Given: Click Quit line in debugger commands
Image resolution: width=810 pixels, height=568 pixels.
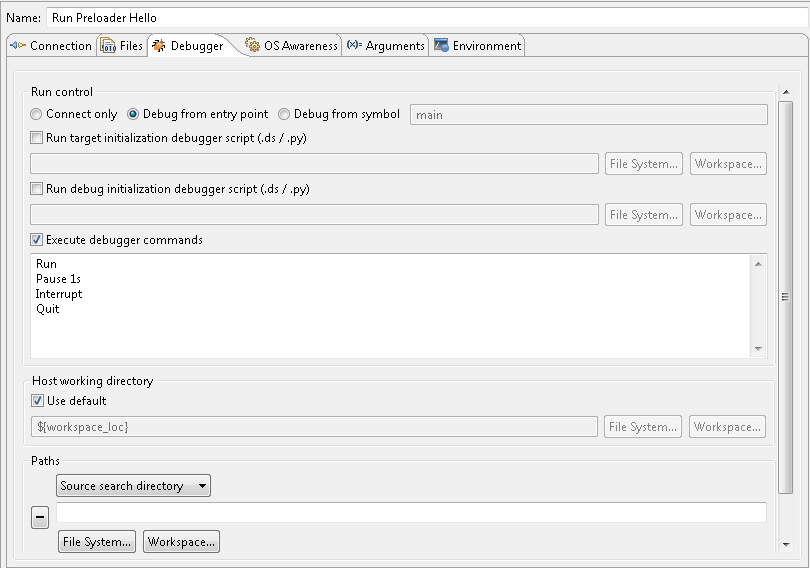Looking at the screenshot, I should click(x=48, y=309).
